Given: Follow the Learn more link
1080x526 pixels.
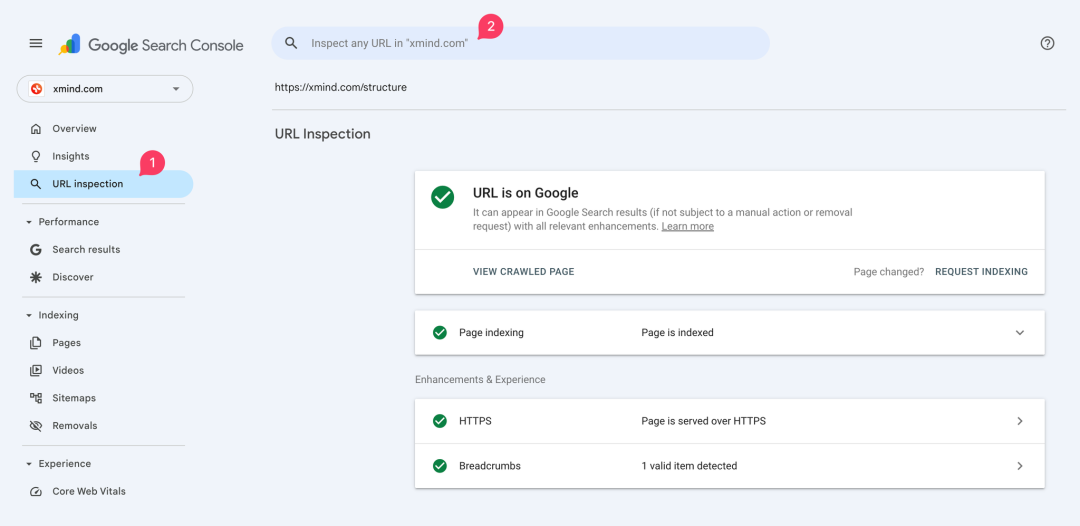Looking at the screenshot, I should point(687,227).
